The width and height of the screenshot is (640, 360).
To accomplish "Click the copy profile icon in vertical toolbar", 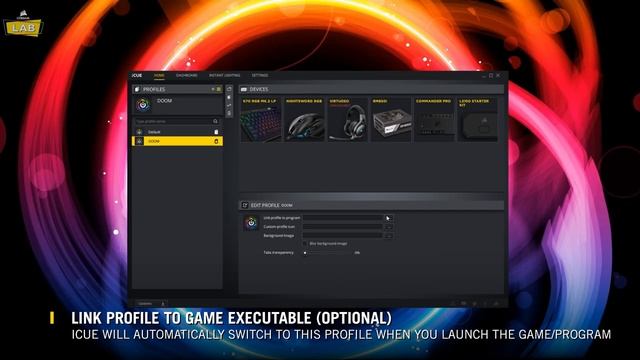I will (229, 97).
